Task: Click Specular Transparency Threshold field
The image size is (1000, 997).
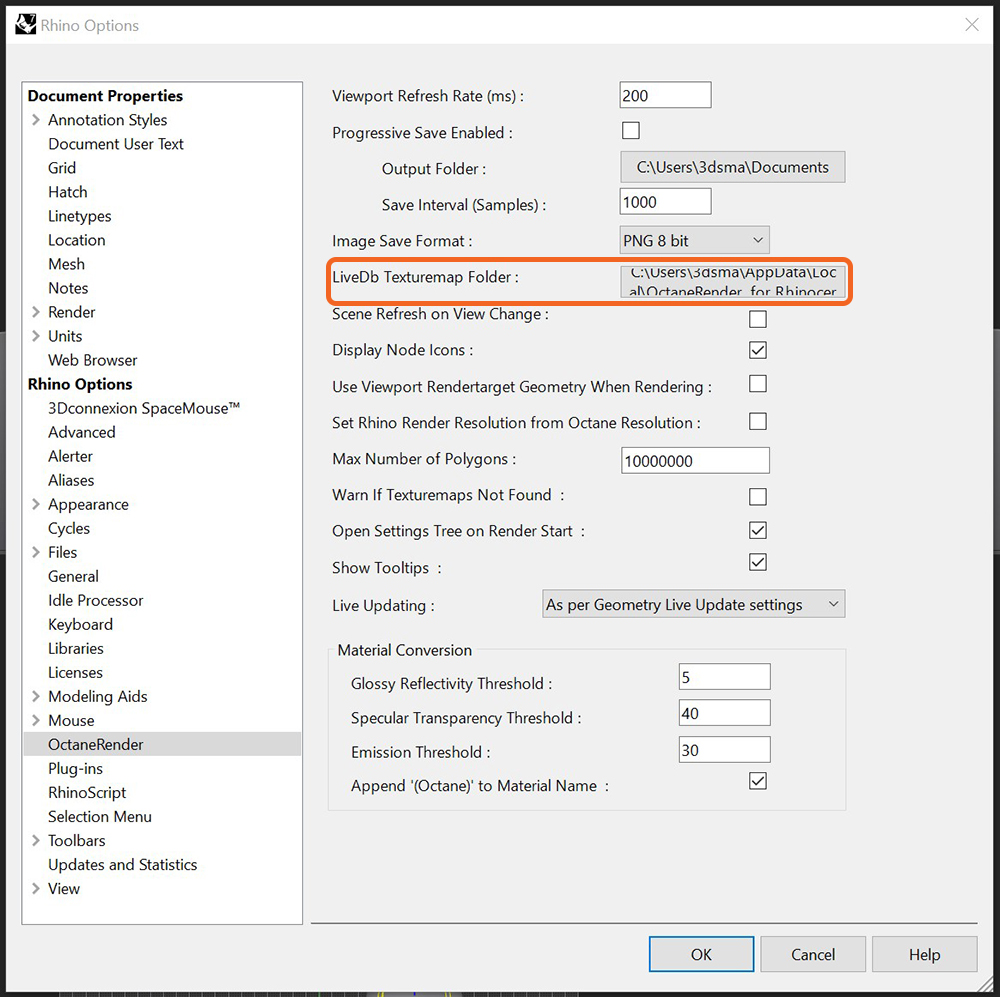Action: (724, 713)
